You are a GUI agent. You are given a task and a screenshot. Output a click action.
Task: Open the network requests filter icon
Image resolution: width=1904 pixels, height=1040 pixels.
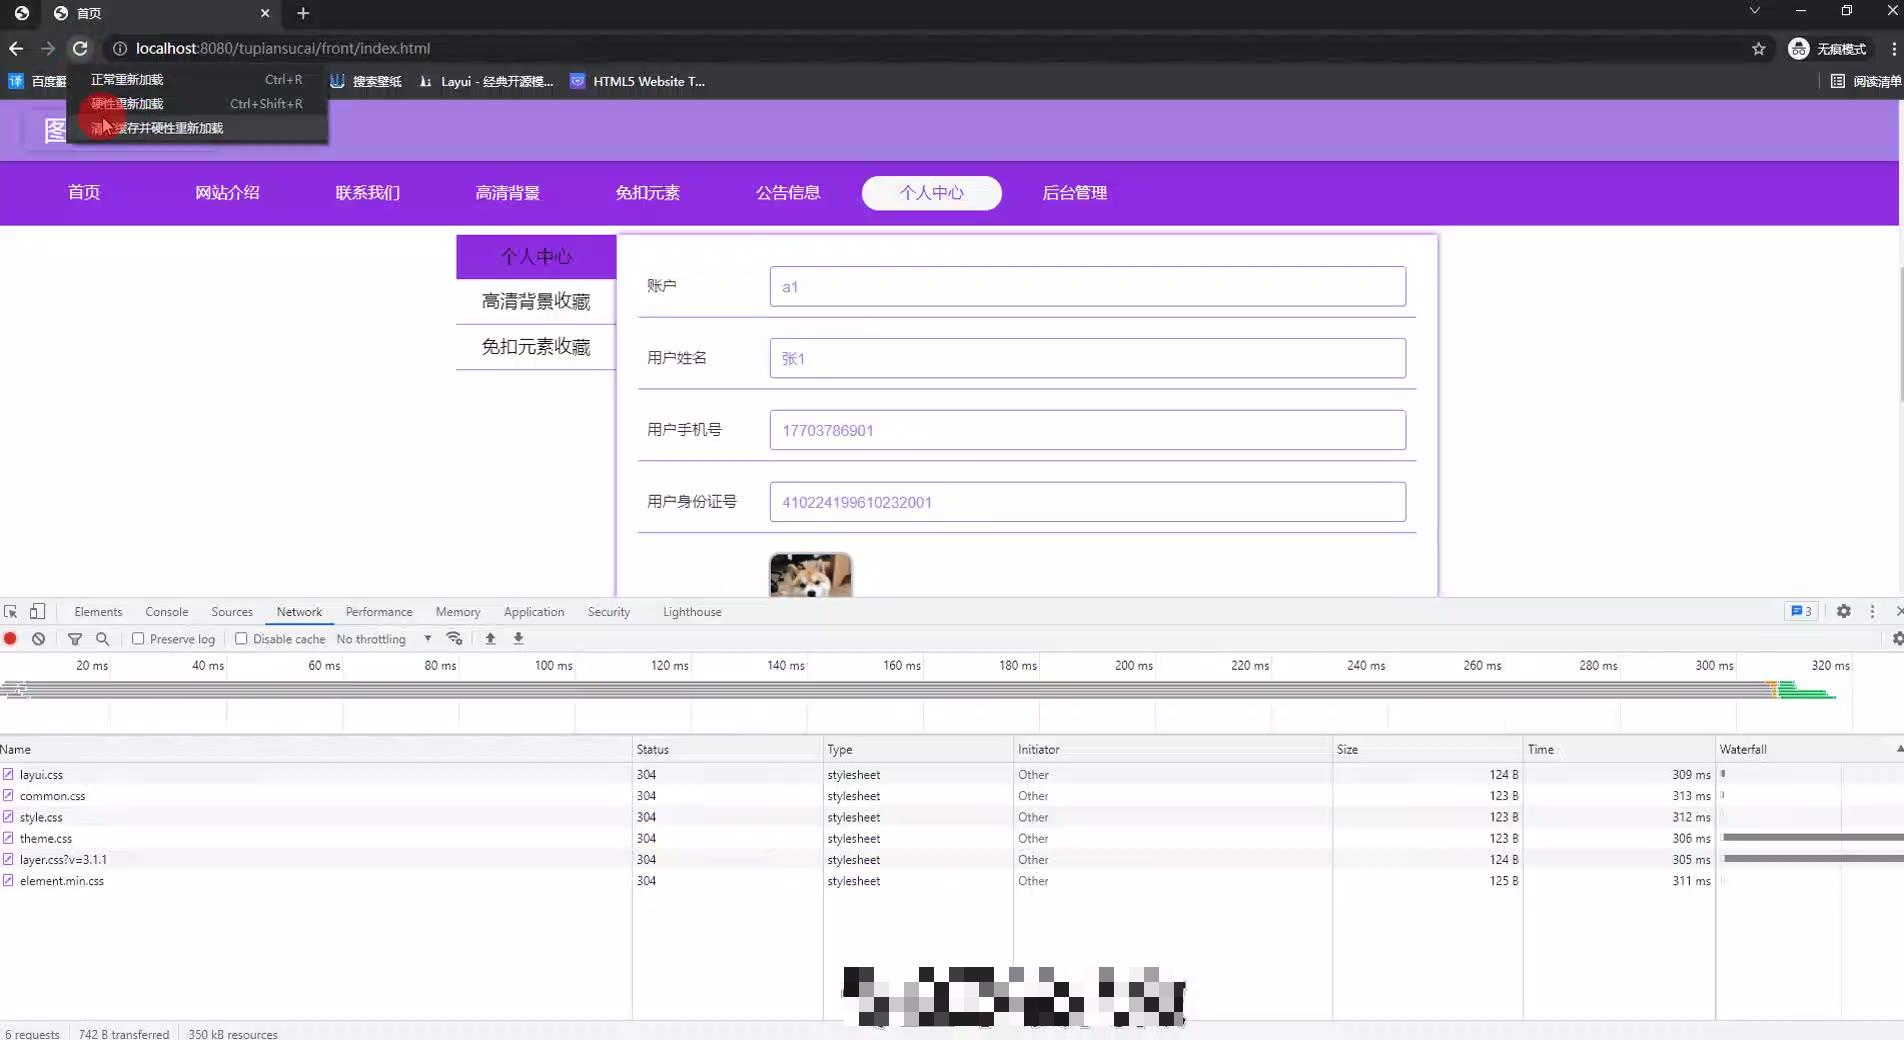click(75, 639)
